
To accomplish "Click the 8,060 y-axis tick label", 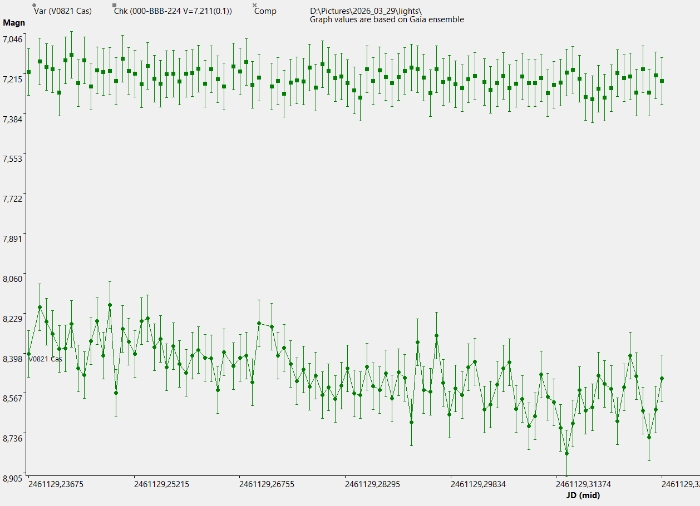I will (15, 279).
